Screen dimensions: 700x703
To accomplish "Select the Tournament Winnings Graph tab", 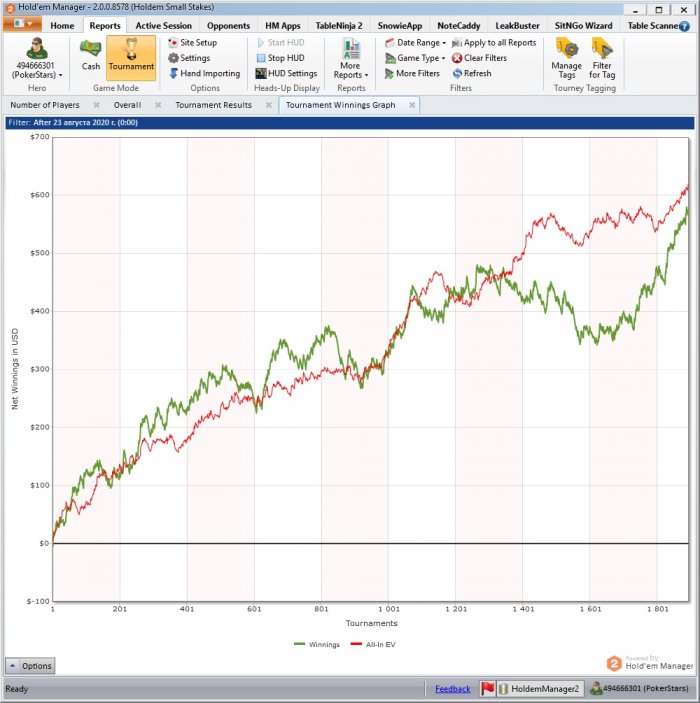I will (x=341, y=105).
